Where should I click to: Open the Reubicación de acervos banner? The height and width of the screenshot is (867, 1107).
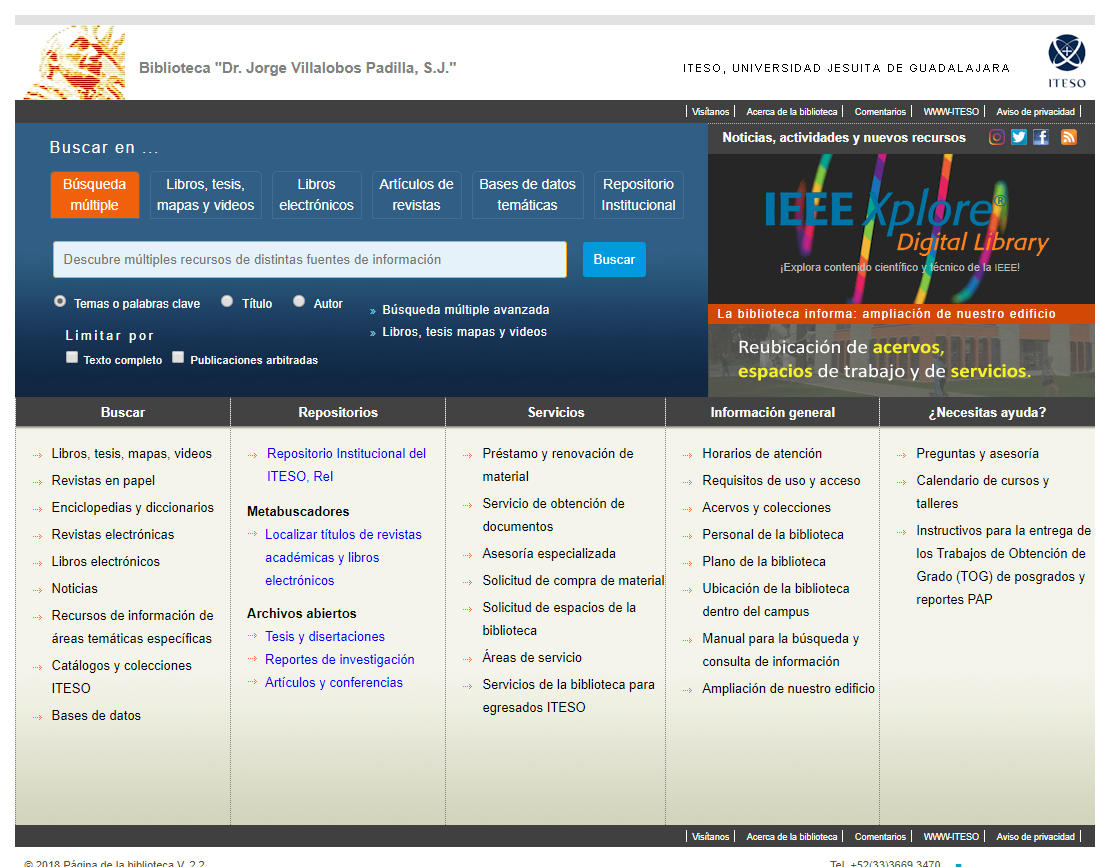coord(902,359)
